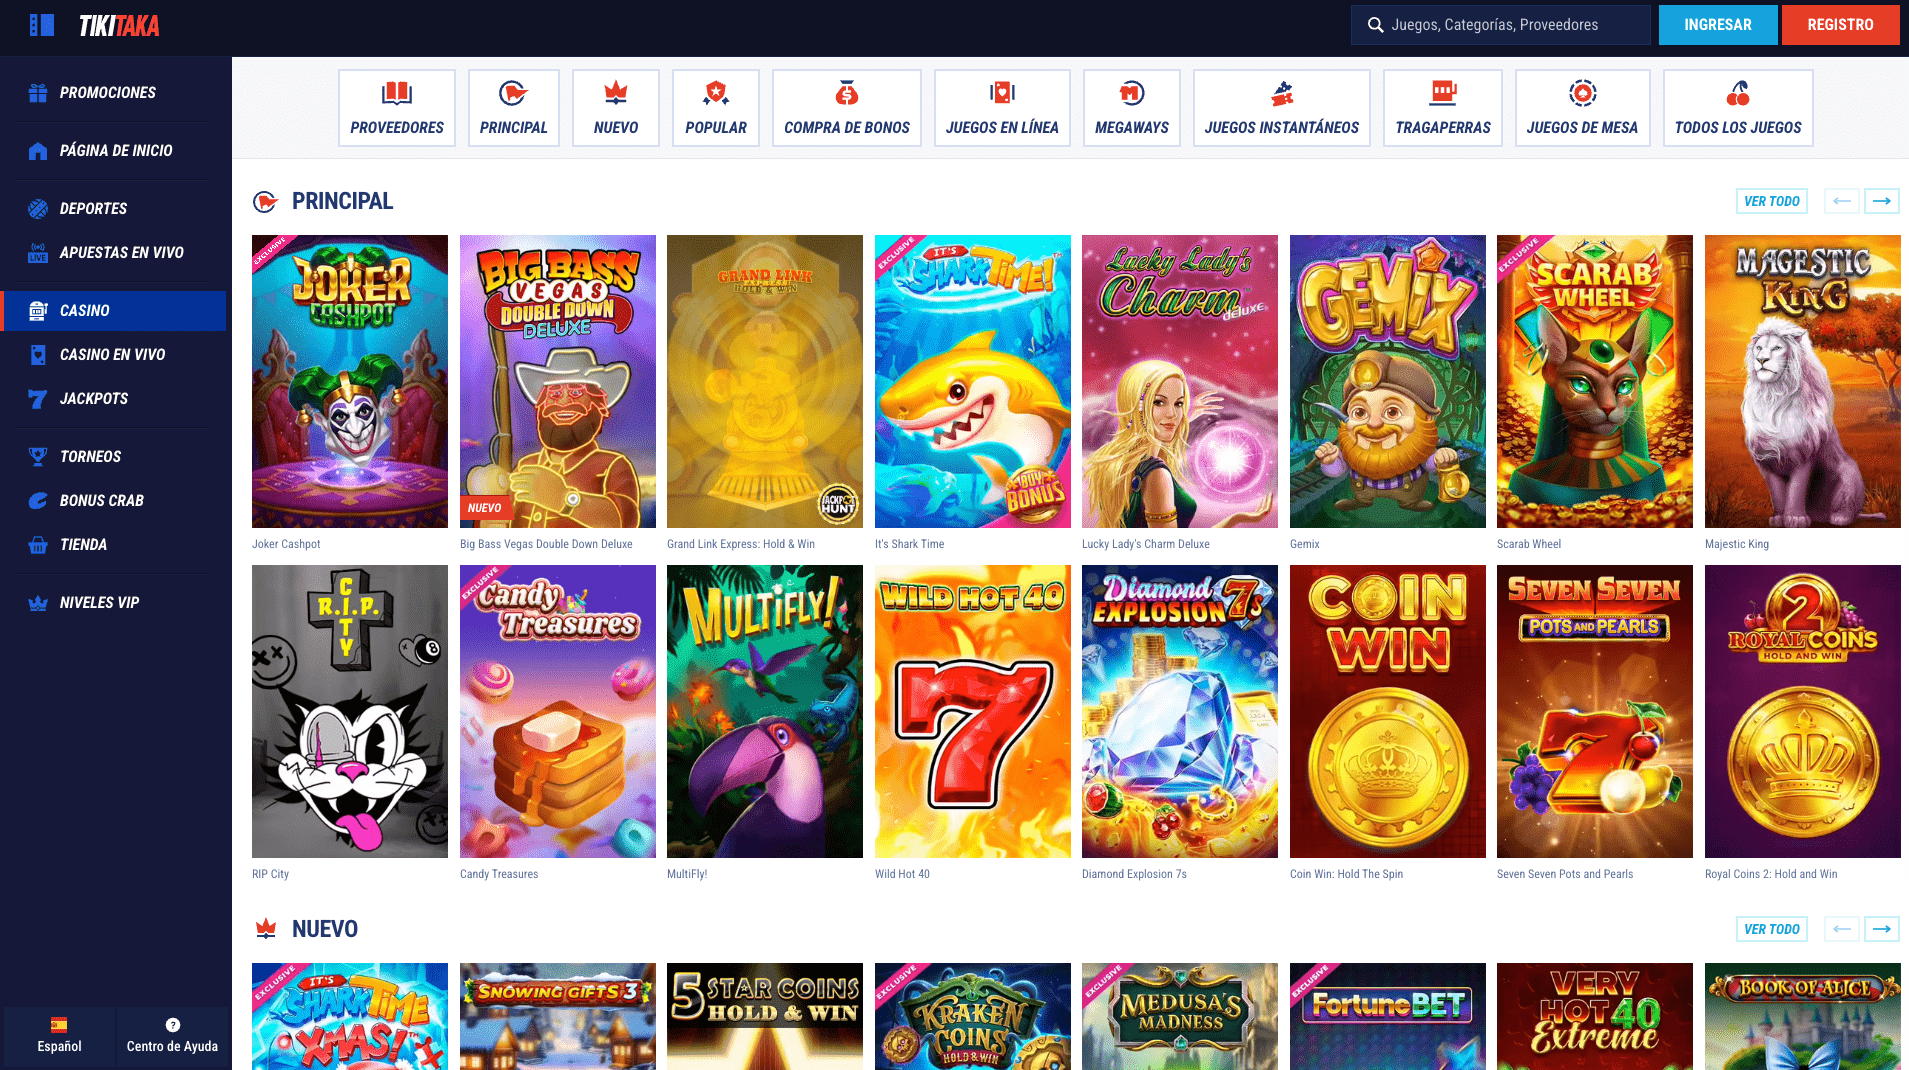Open the RIP City game thumbnail
This screenshot has width=1909, height=1070.
(350, 711)
